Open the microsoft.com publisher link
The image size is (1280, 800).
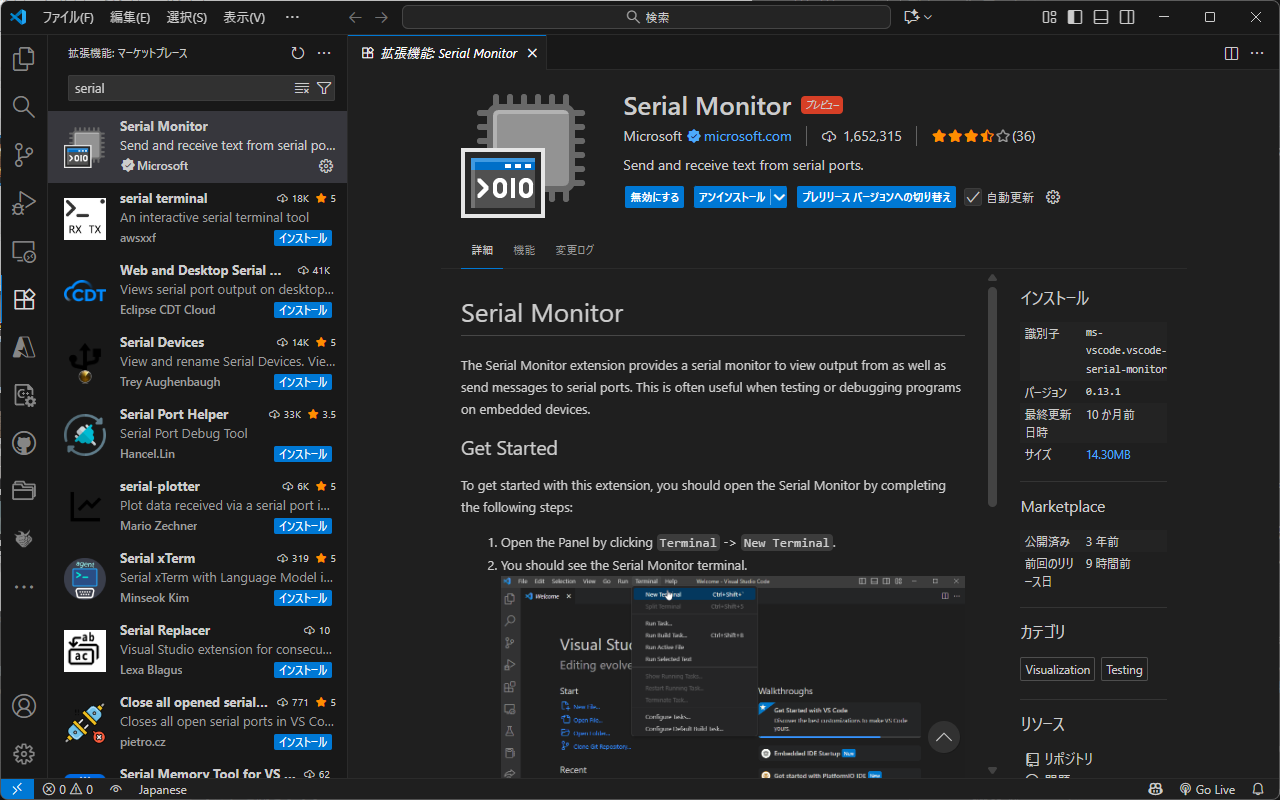(747, 136)
